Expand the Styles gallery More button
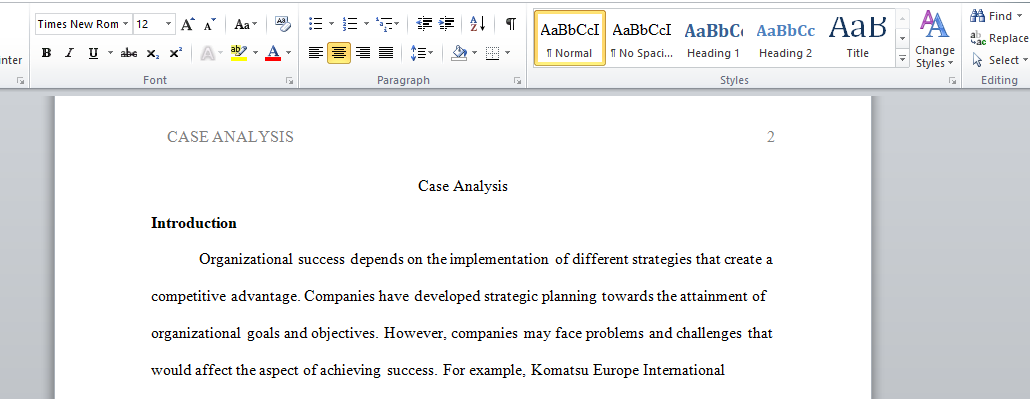The height and width of the screenshot is (399, 1030). pyautogui.click(x=902, y=60)
